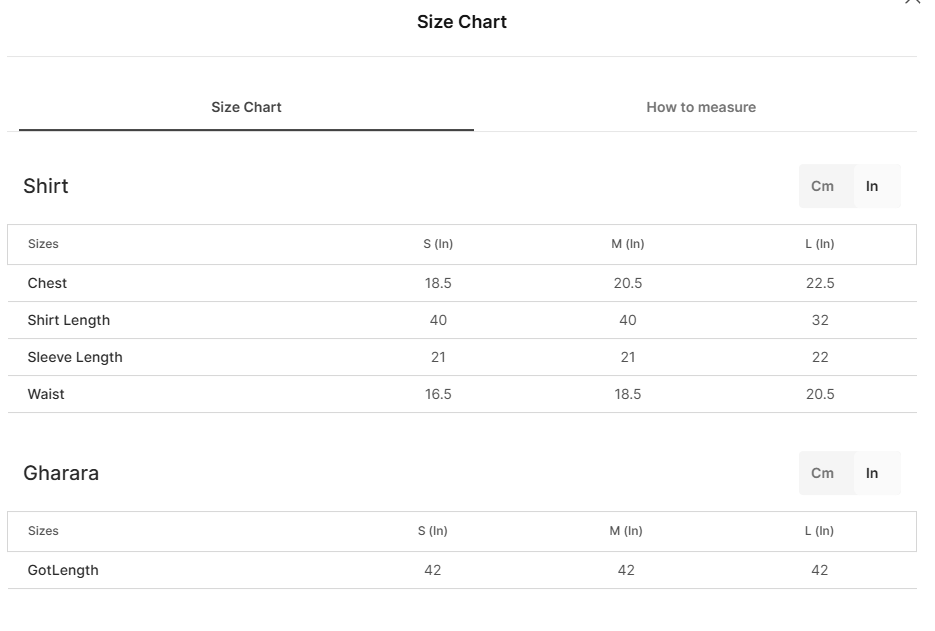Switch Gharara units to In
Screen dimensions: 935x631
coord(872,473)
